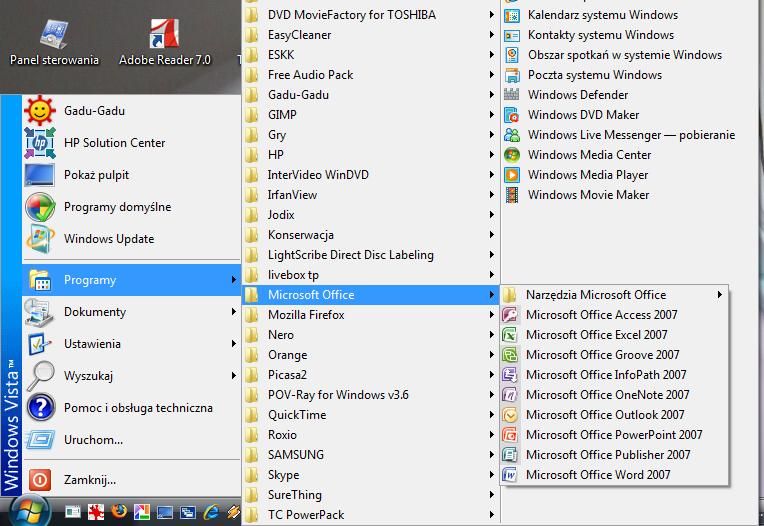Choose Uruchom... to open Run dialog
The height and width of the screenshot is (526, 764).
pyautogui.click(x=132, y=440)
